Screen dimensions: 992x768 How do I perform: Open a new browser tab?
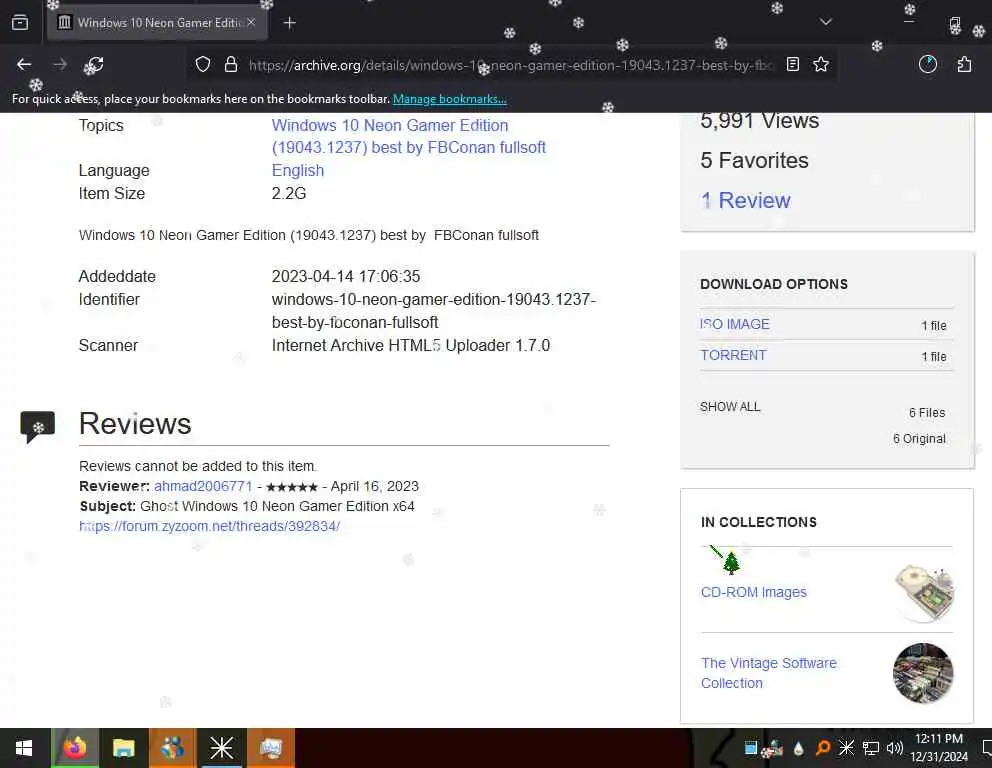(290, 23)
